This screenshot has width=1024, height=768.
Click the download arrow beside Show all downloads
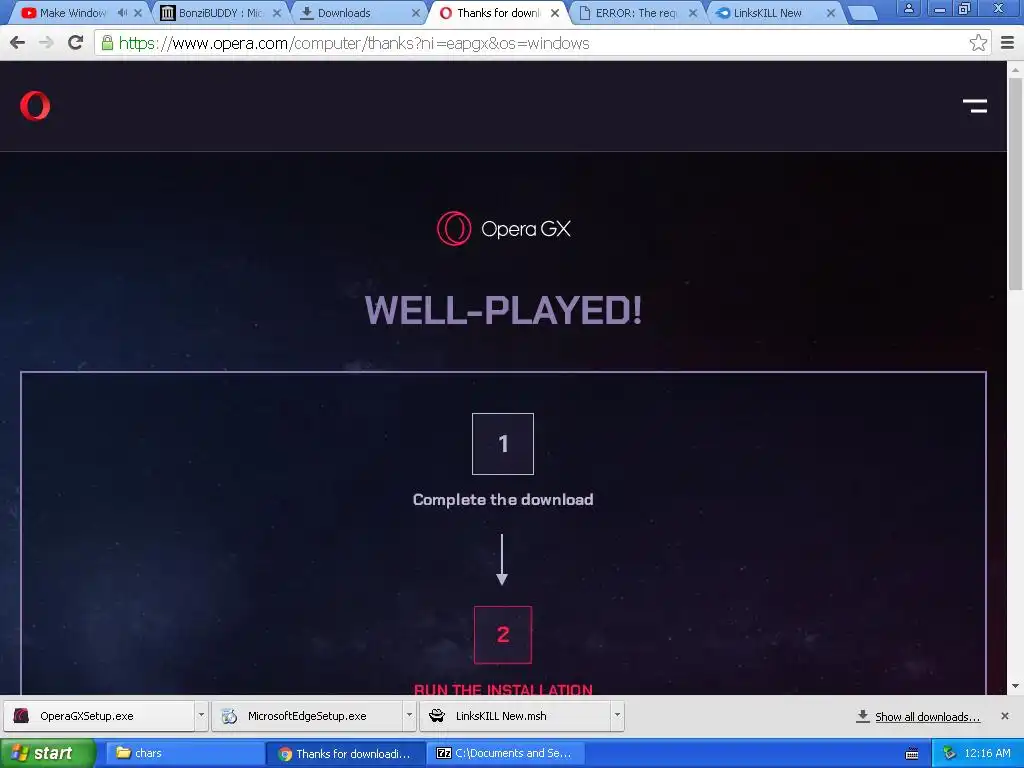(863, 716)
